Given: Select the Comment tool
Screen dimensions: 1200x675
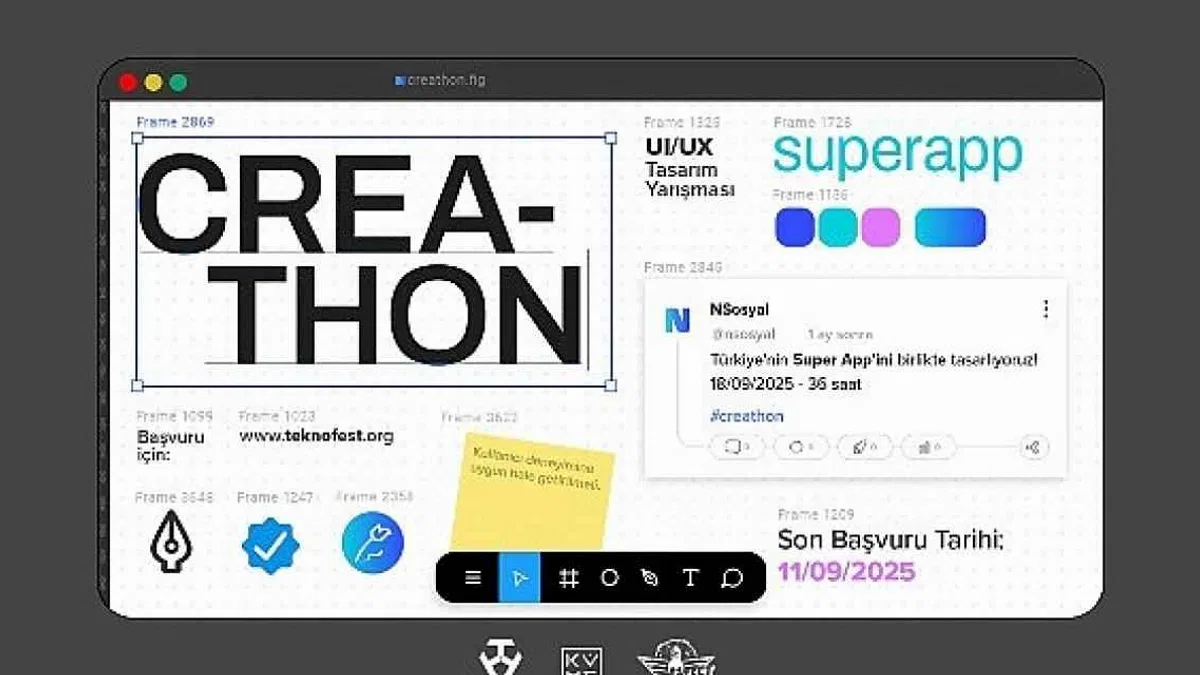Looking at the screenshot, I should point(732,578).
